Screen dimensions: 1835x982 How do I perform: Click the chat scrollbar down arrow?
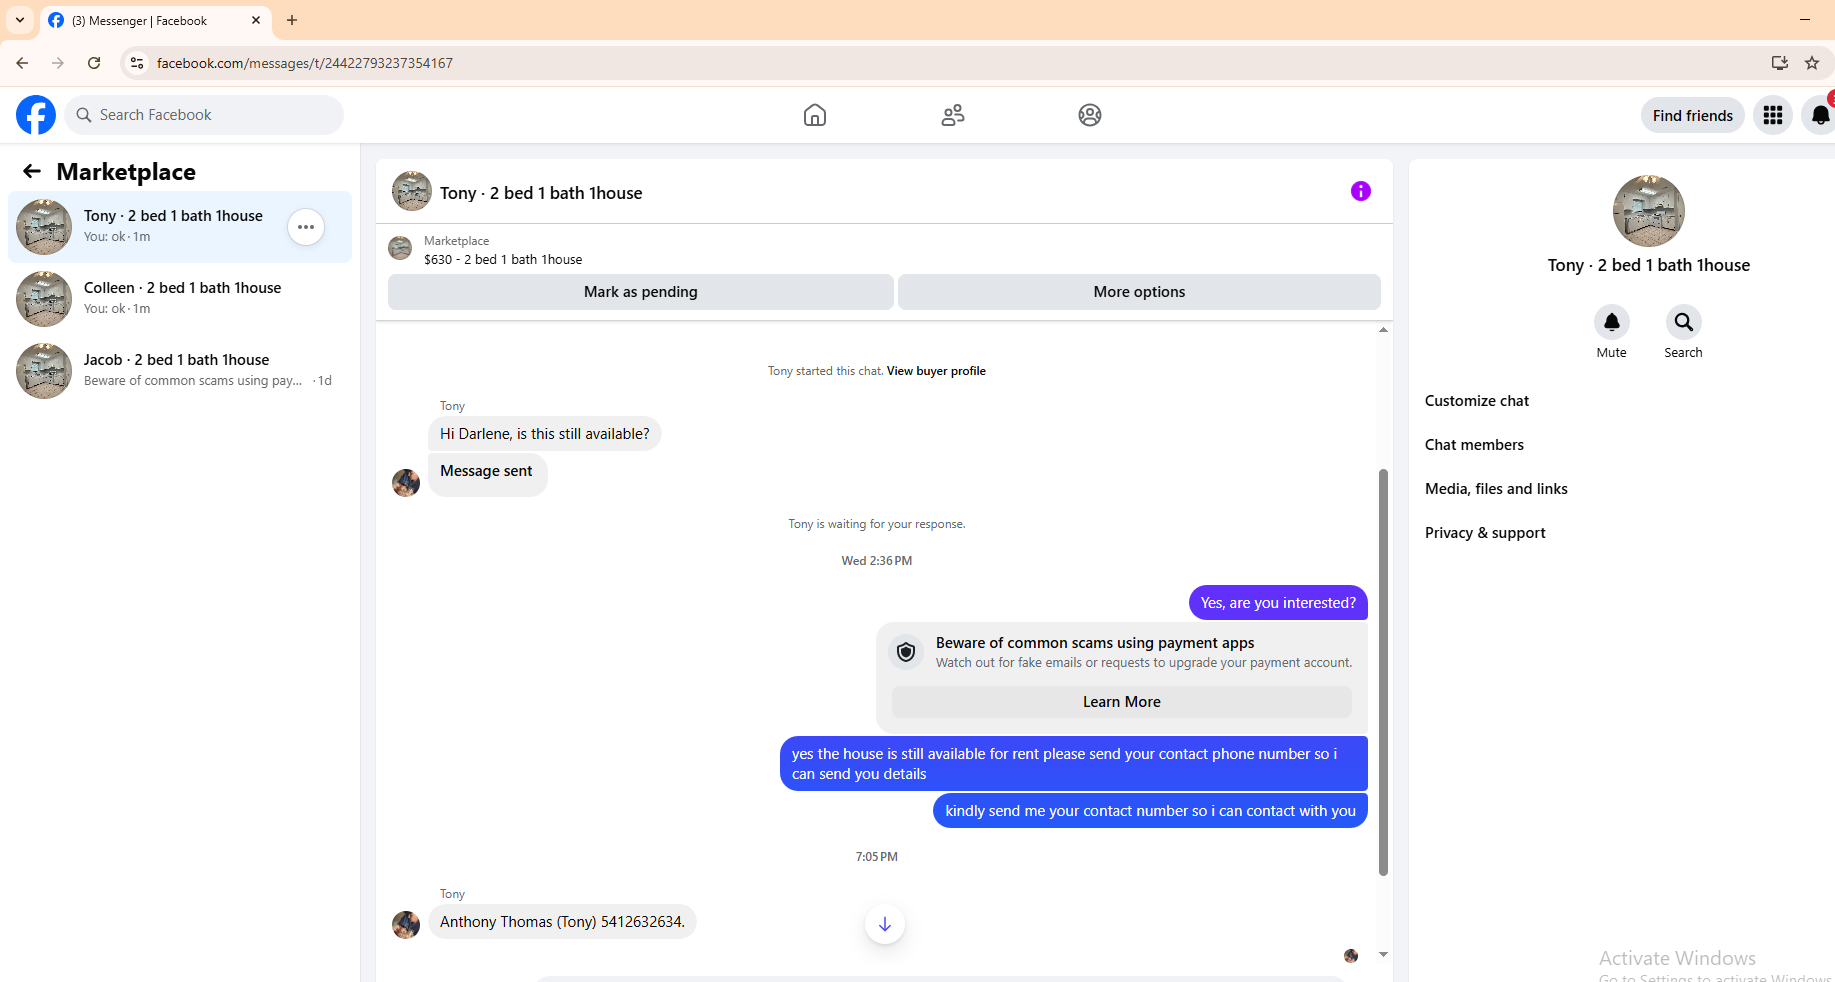point(1383,955)
